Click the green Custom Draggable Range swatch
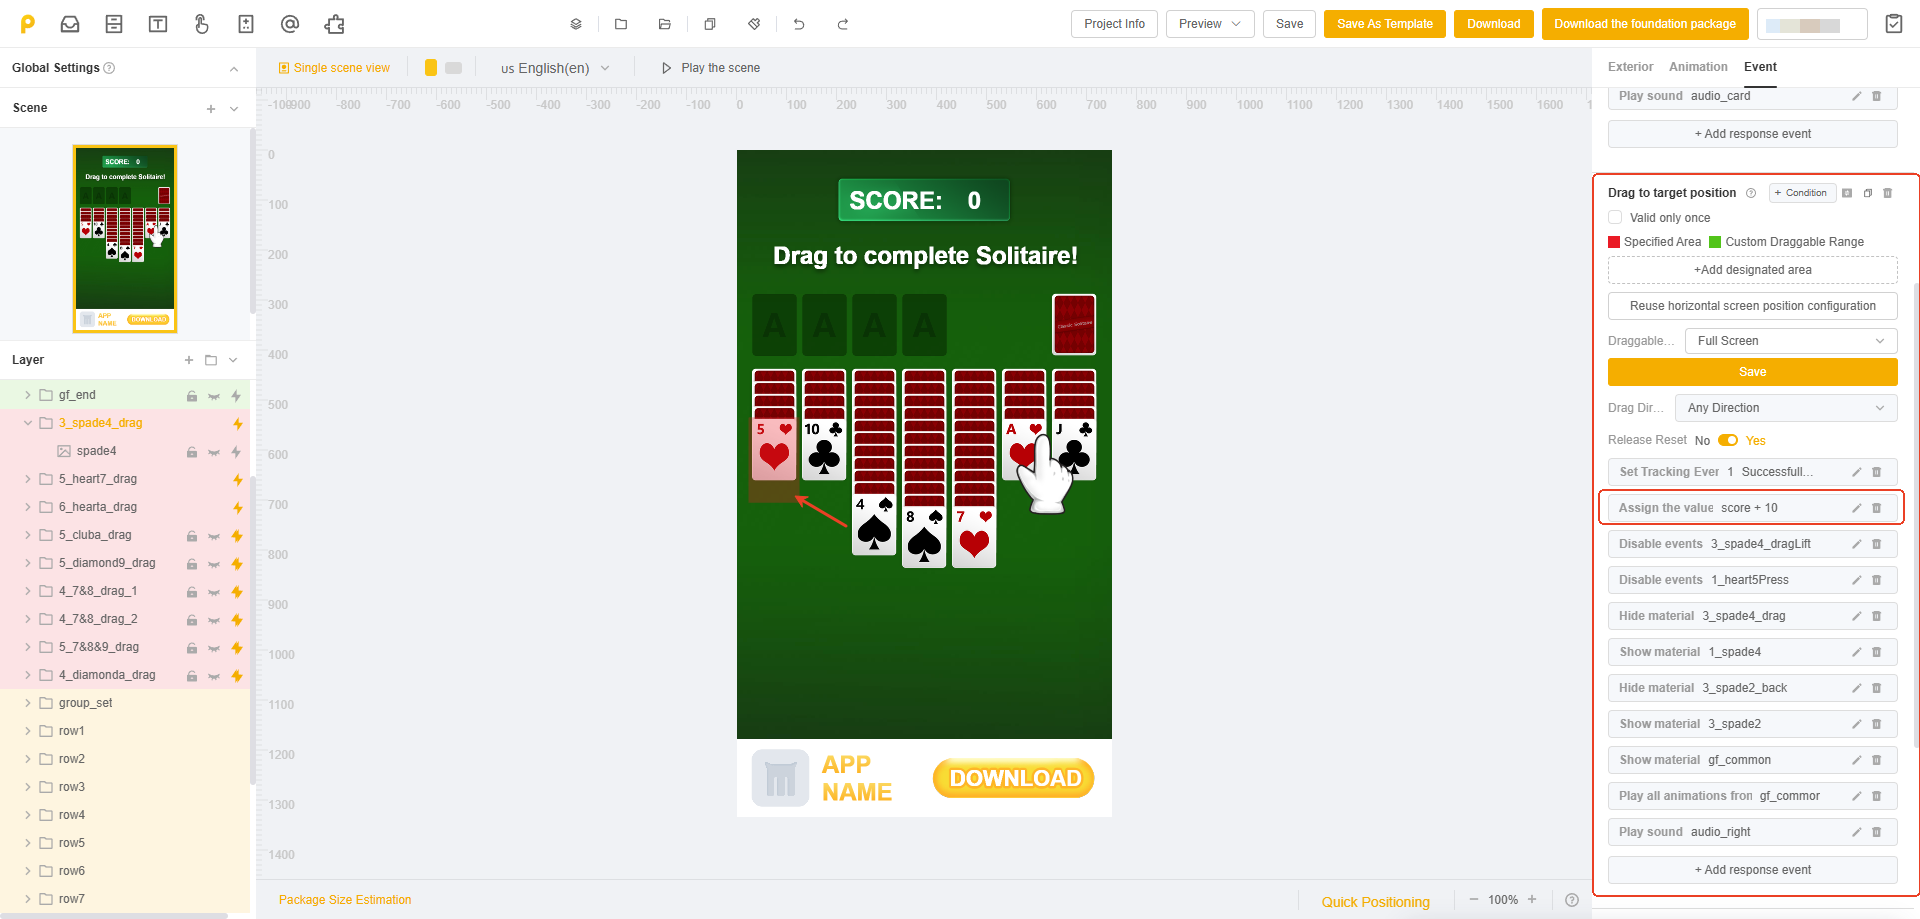Viewport: 1920px width, 919px height. [1715, 242]
